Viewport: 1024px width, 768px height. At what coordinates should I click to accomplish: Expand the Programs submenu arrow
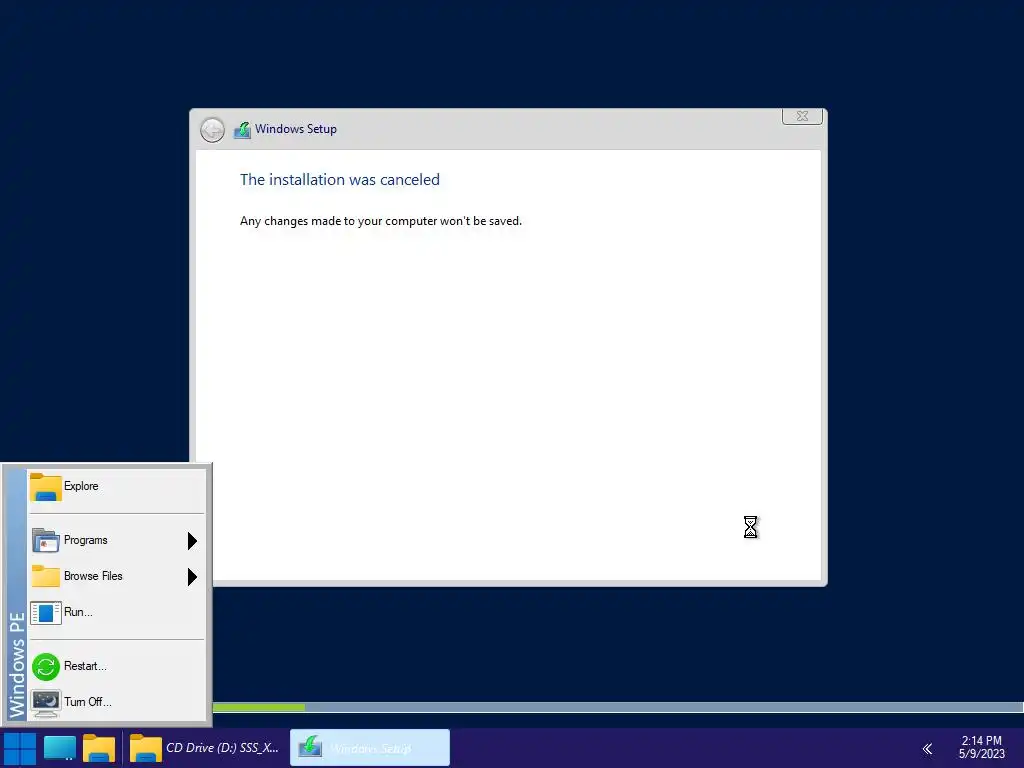[x=192, y=541]
